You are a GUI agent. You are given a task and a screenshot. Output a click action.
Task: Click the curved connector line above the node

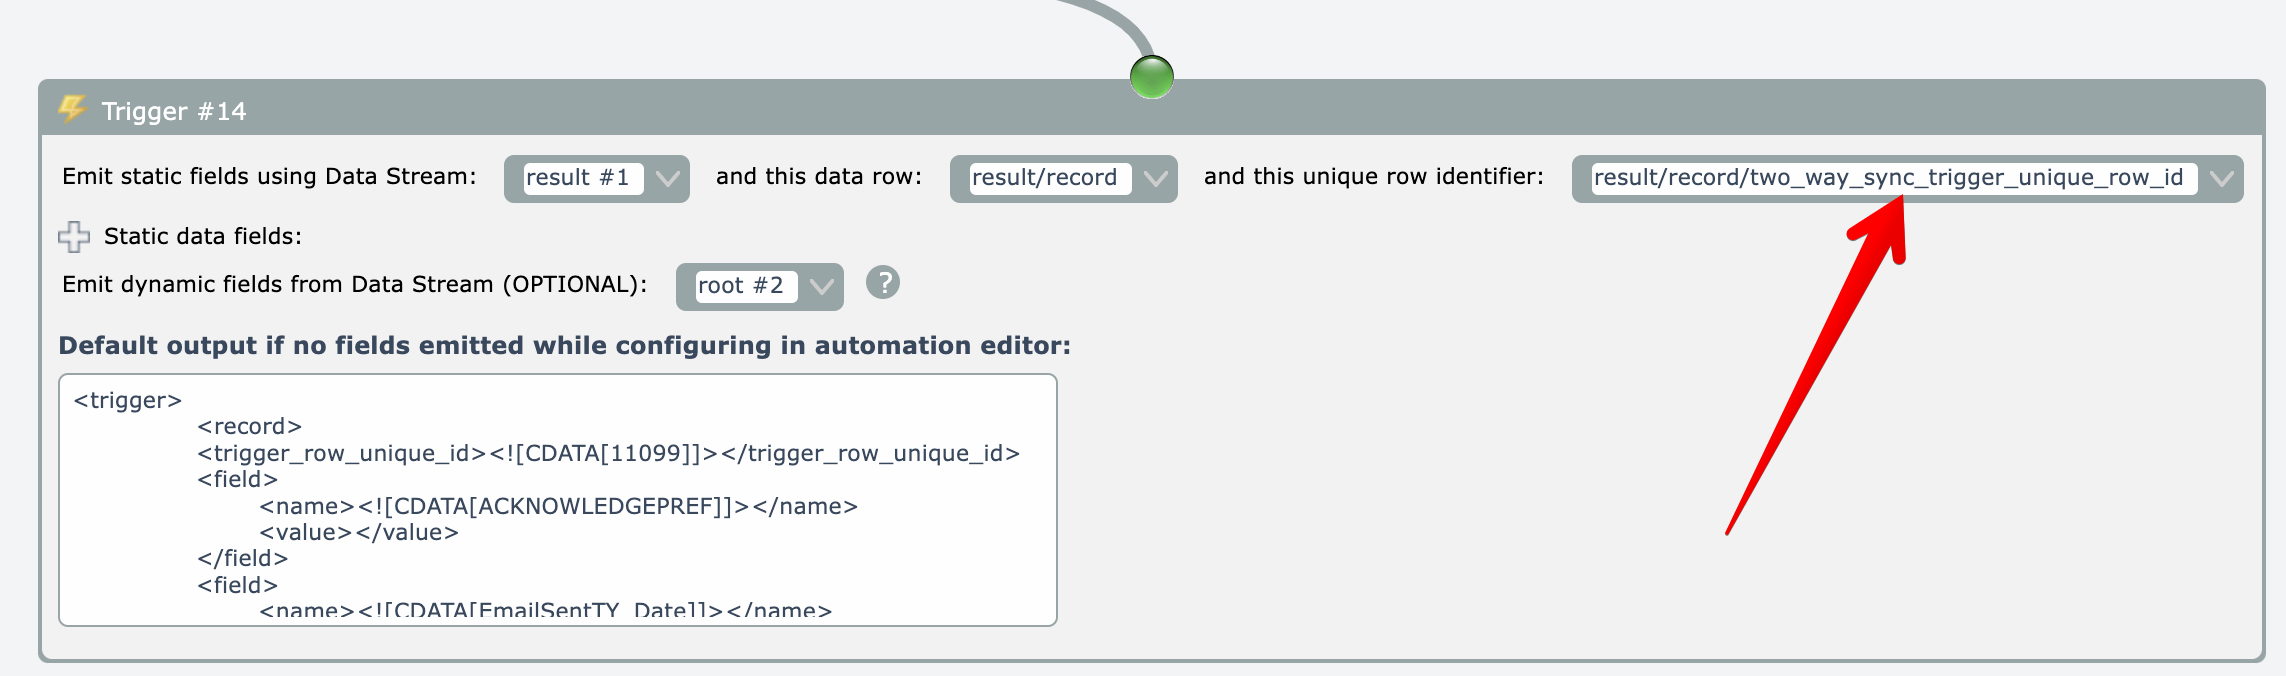(x=1112, y=17)
